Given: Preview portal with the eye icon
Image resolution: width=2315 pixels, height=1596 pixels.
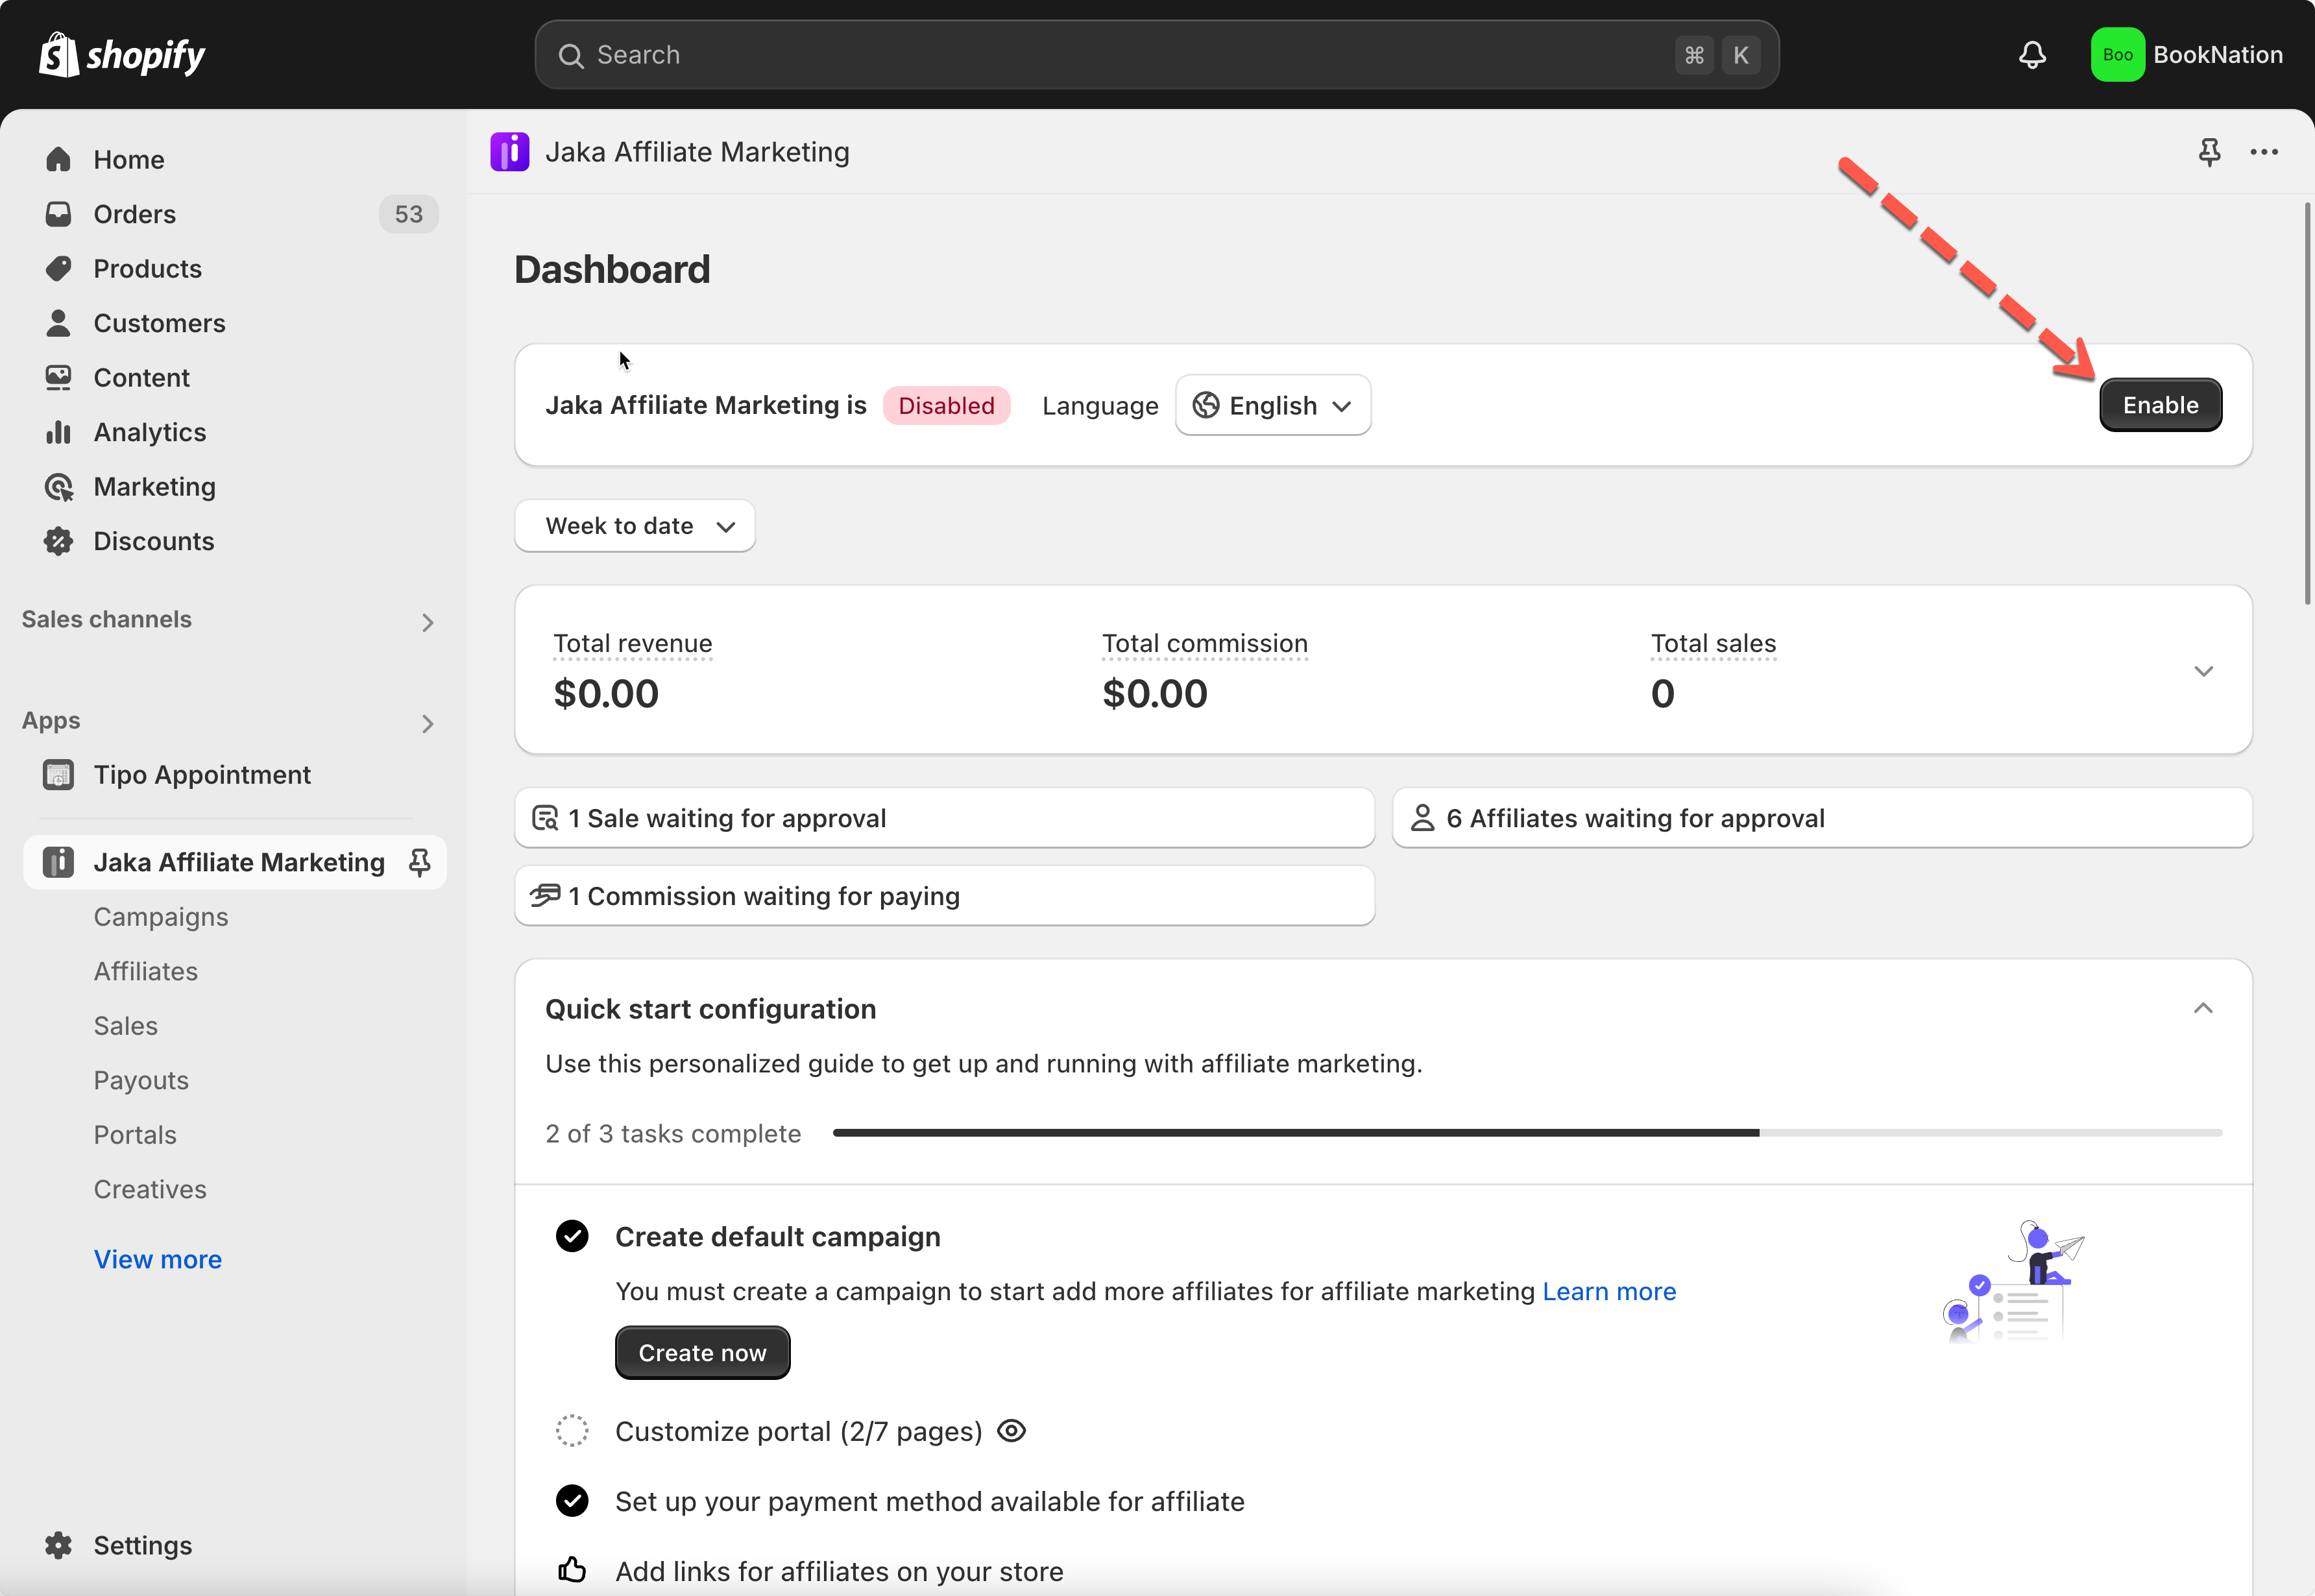Looking at the screenshot, I should [1012, 1431].
